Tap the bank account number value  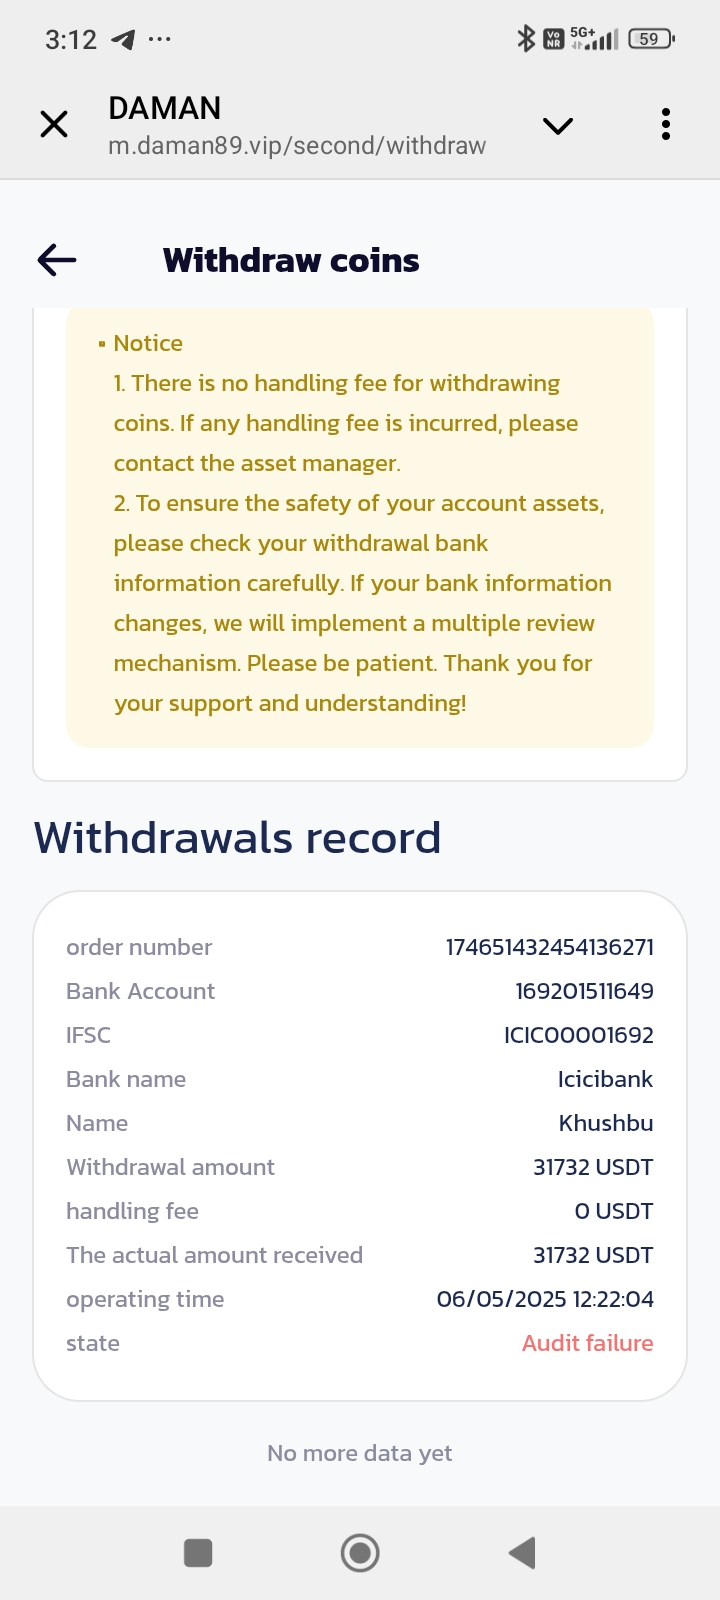(x=584, y=991)
